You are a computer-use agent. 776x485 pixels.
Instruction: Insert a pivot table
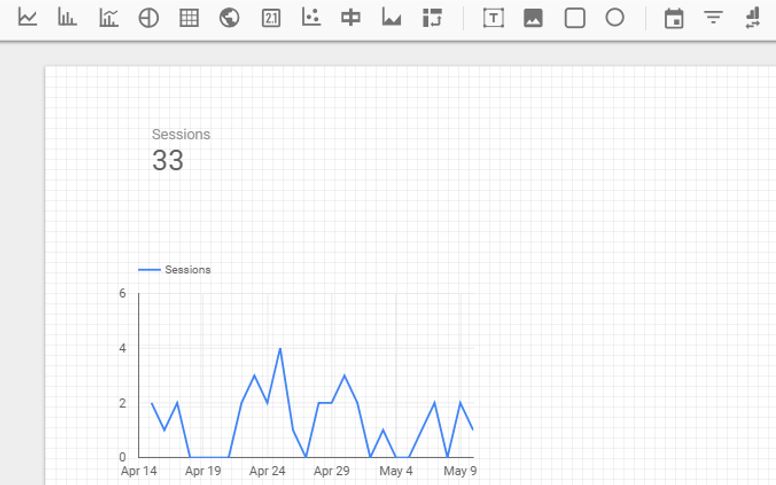[432, 18]
